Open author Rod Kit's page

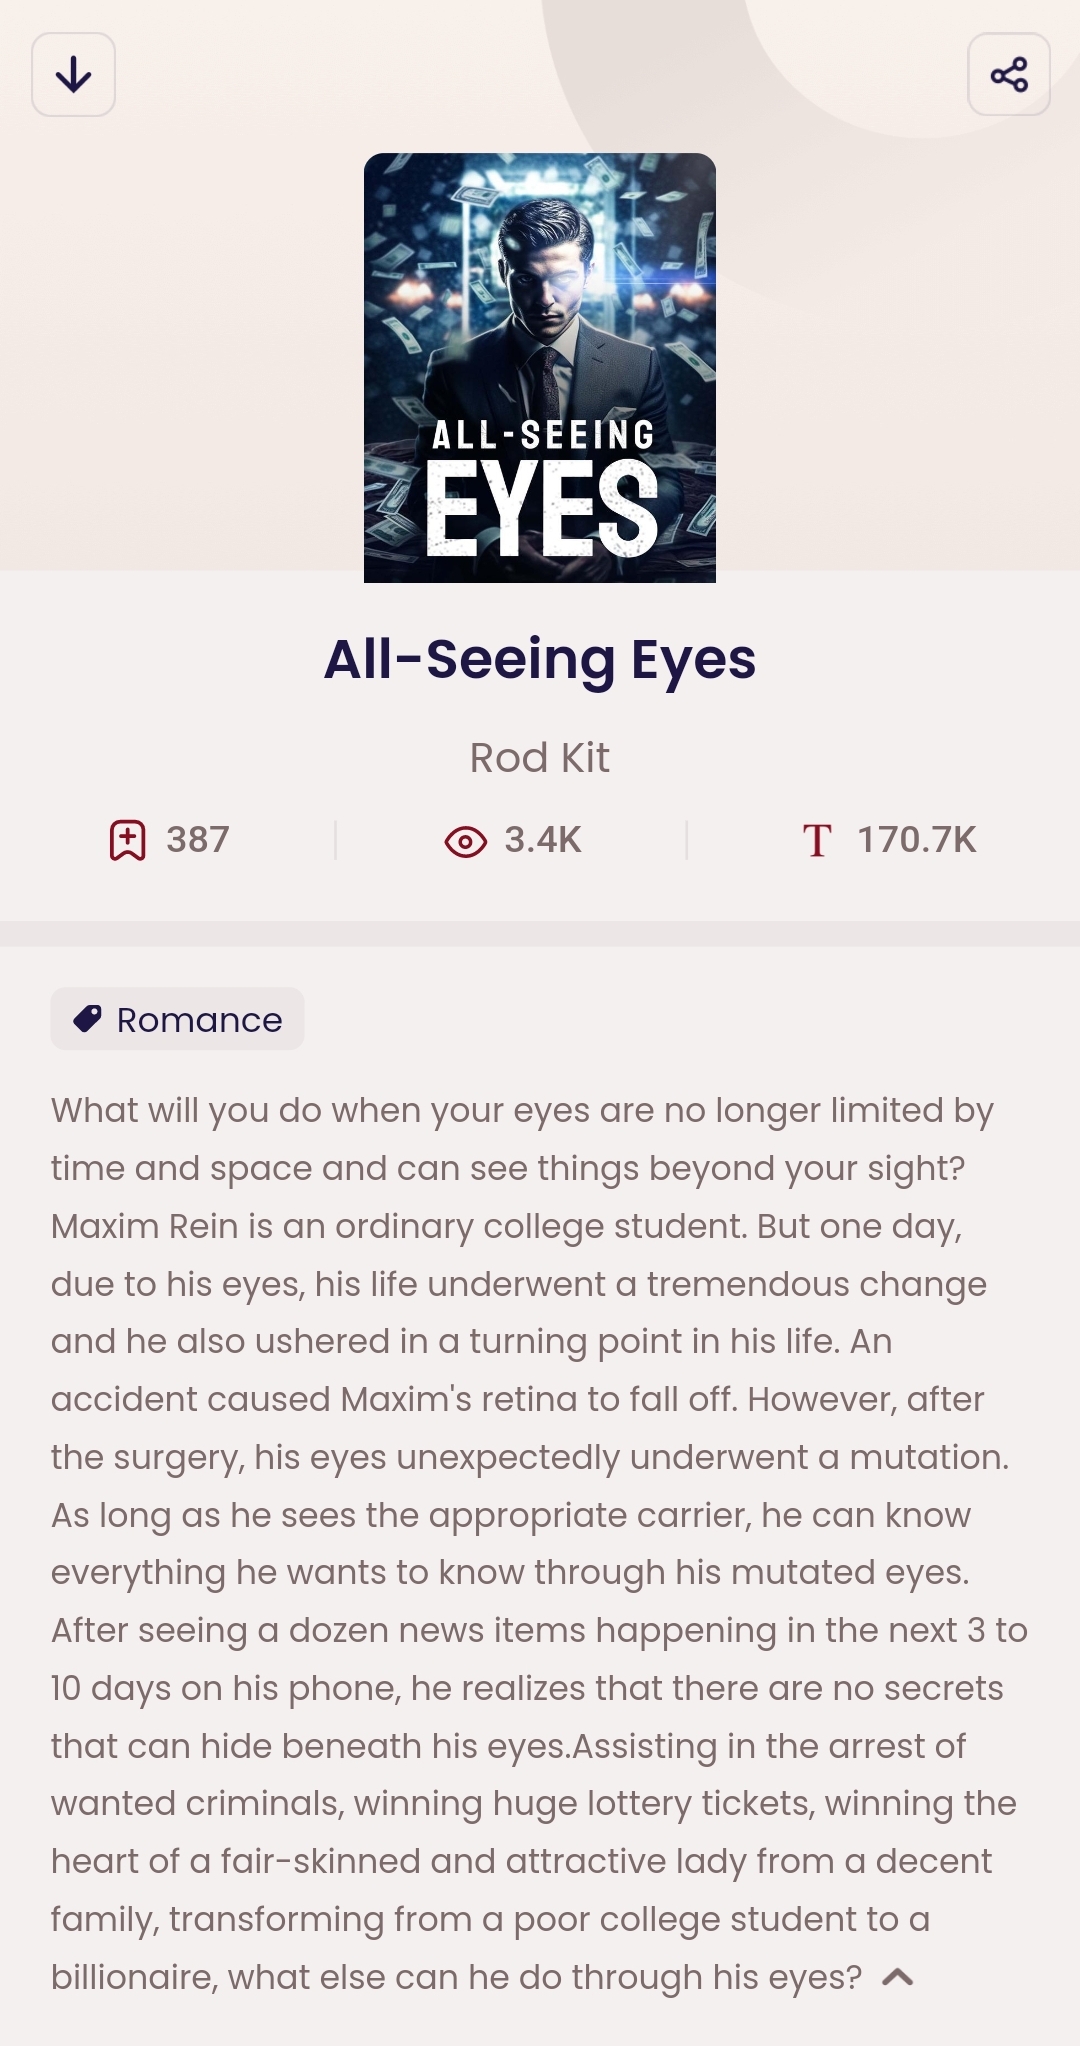pyautogui.click(x=539, y=758)
